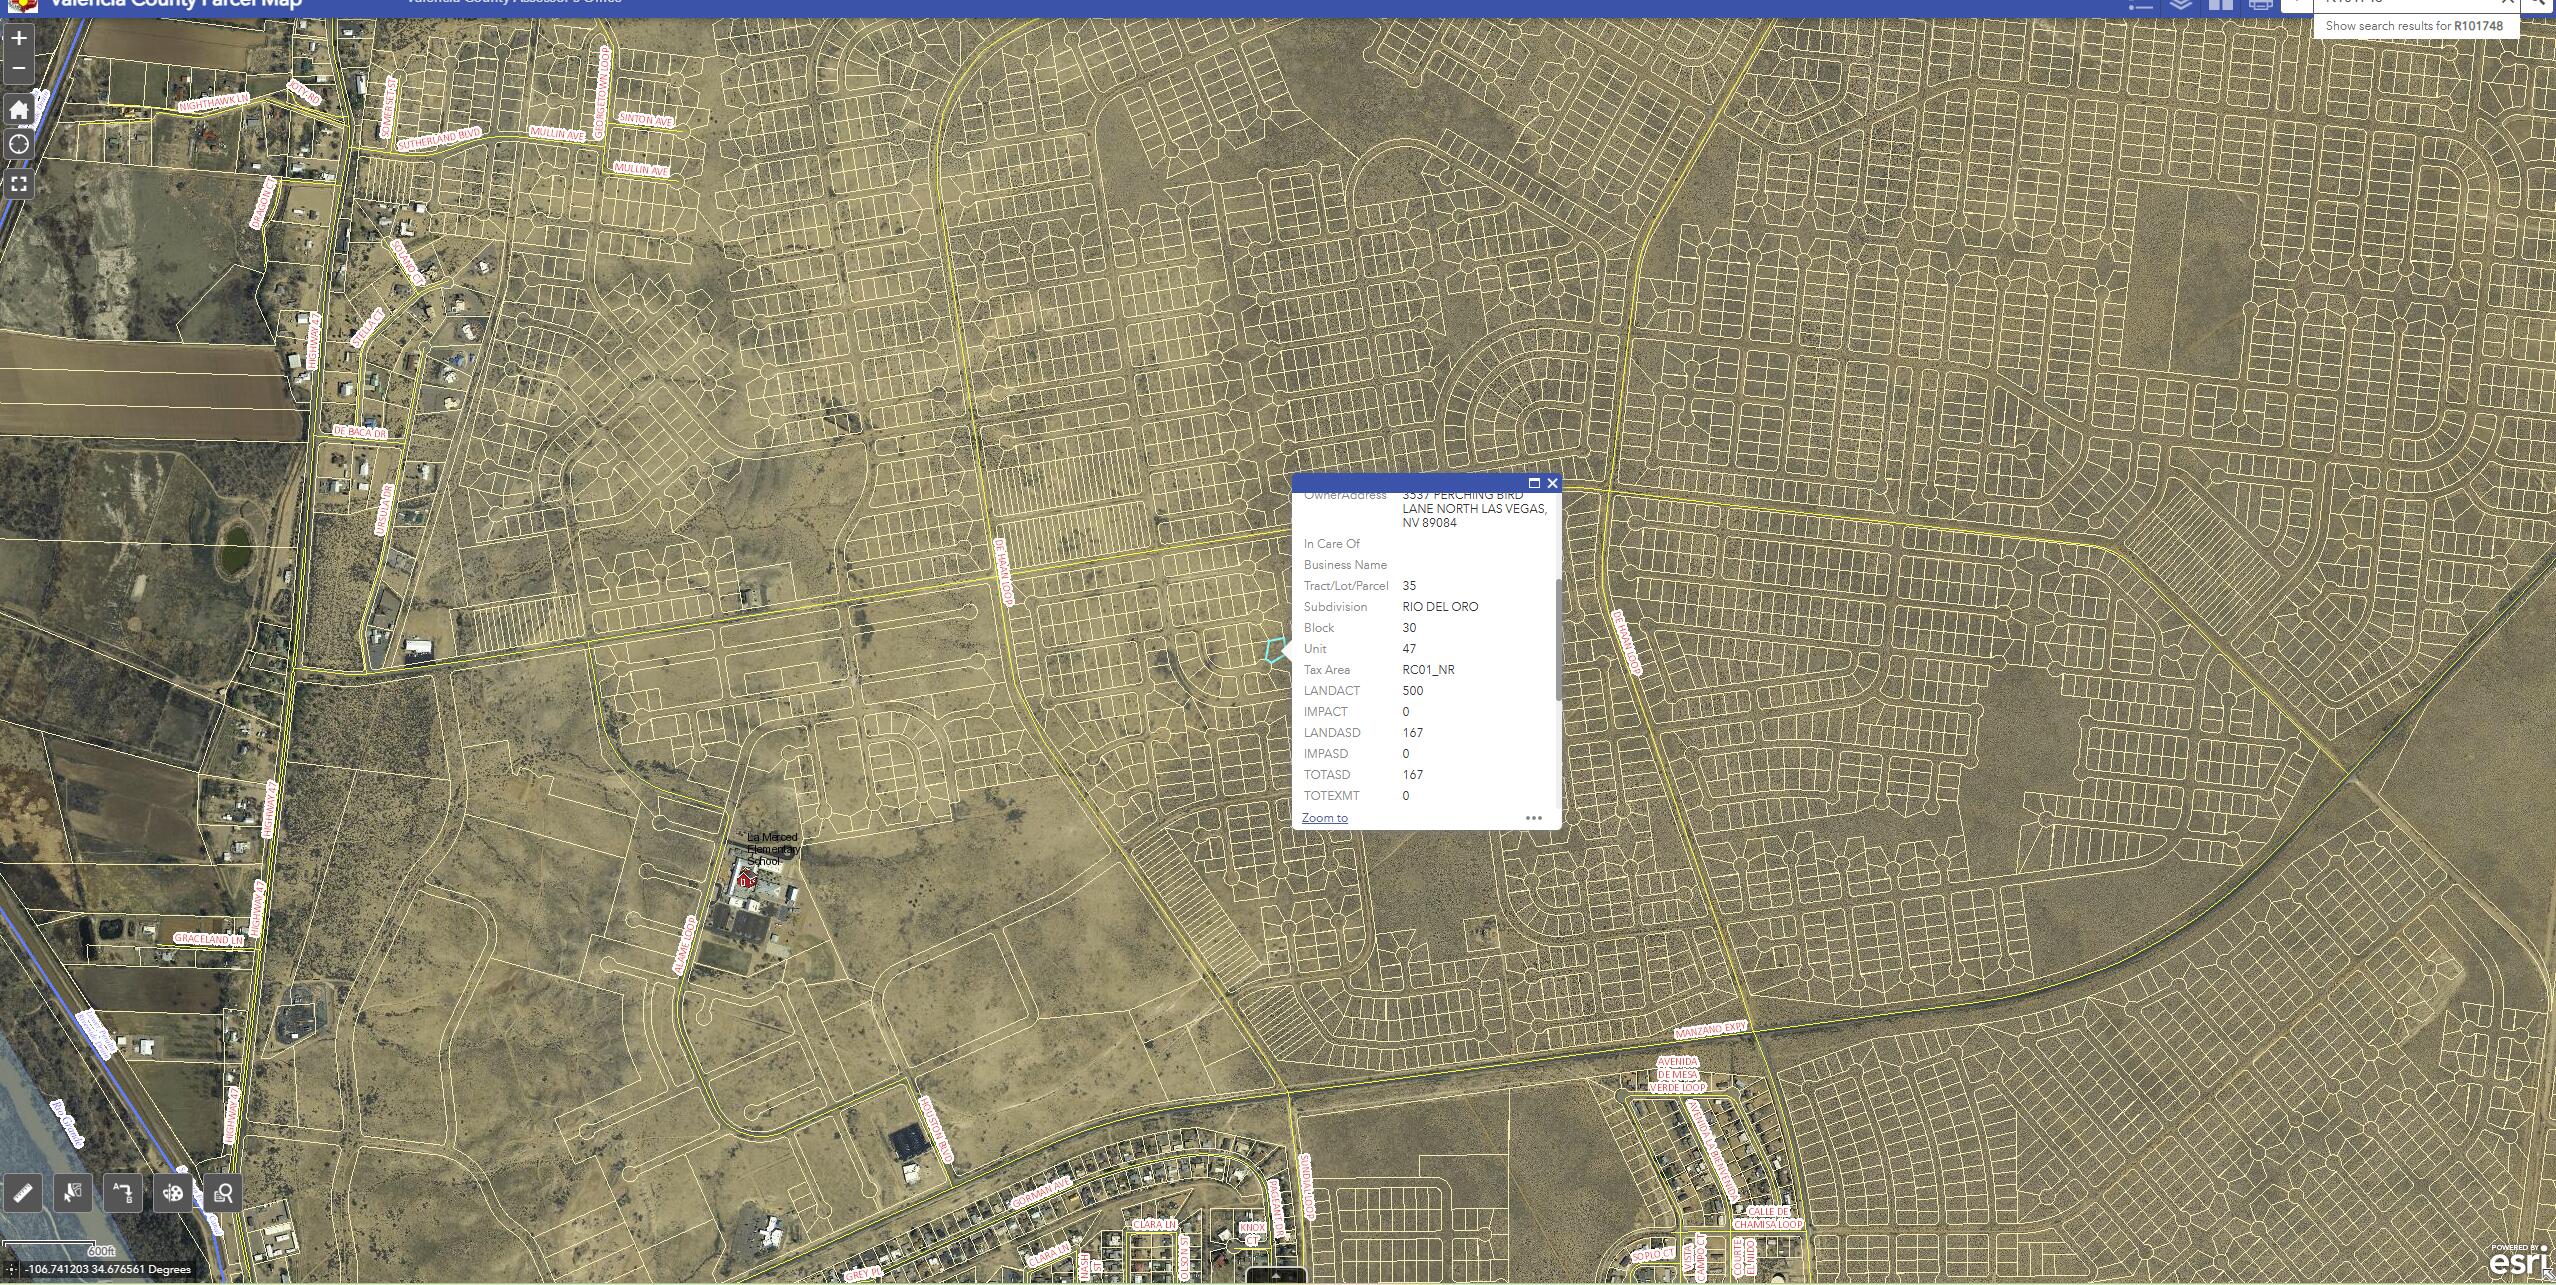Click the AVENIDA DE MESA VERDE LOOP label

1677,1074
